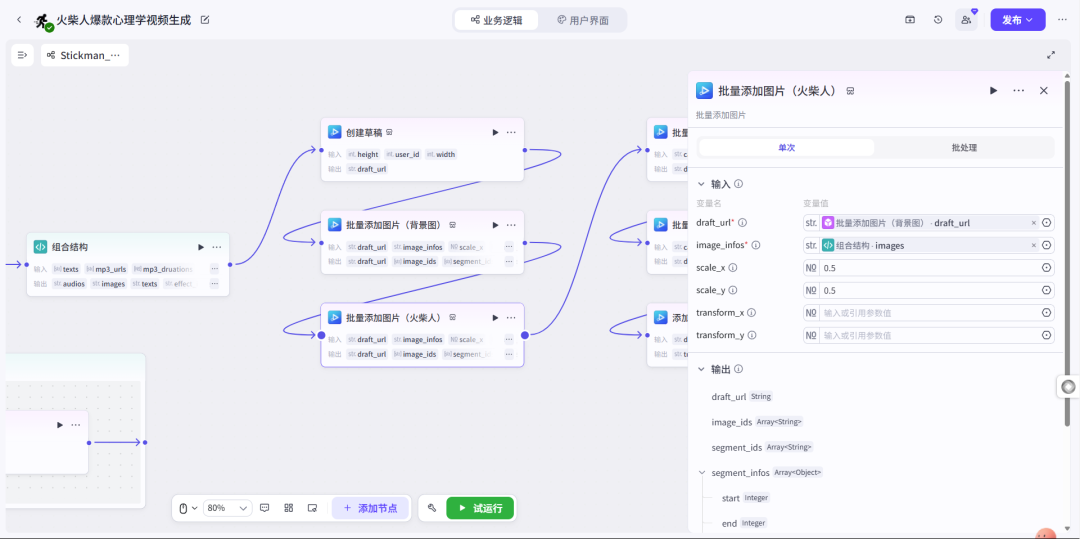Open the header more options menu
1080x539 pixels.
point(1062,20)
